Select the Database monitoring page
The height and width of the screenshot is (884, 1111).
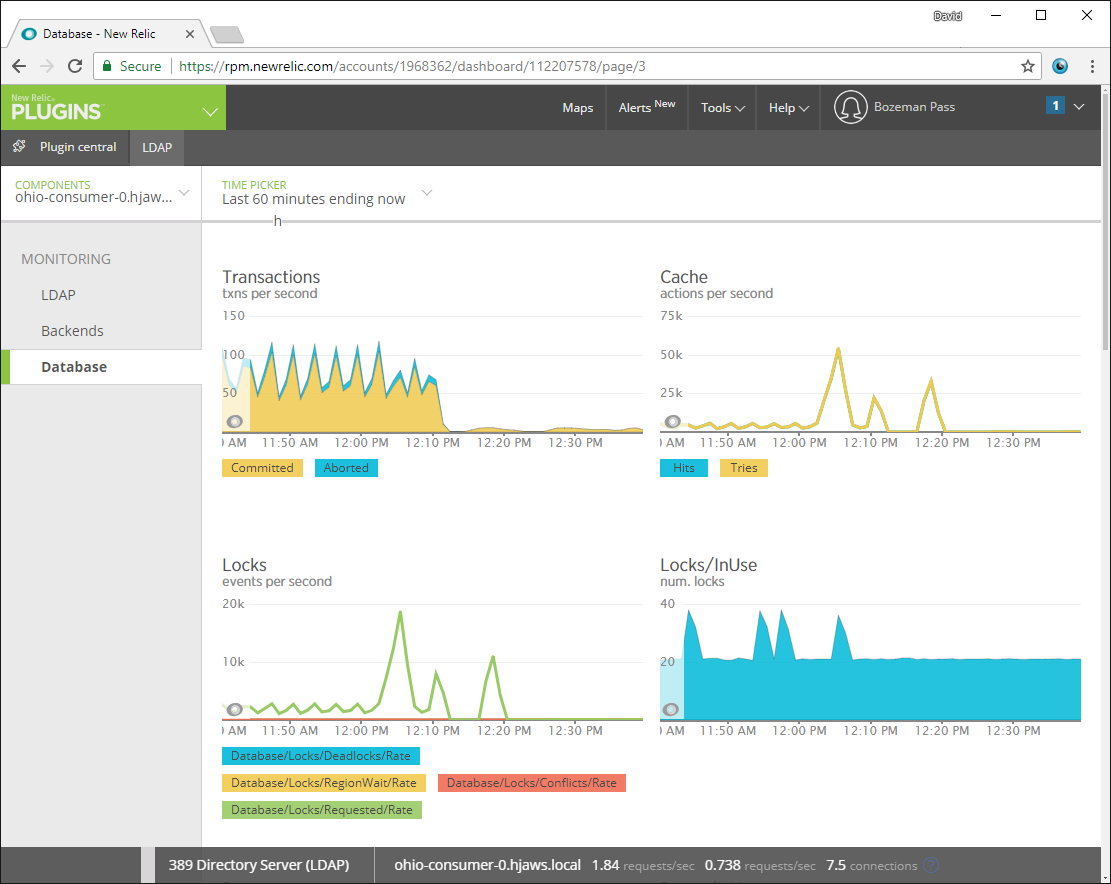click(x=101, y=367)
